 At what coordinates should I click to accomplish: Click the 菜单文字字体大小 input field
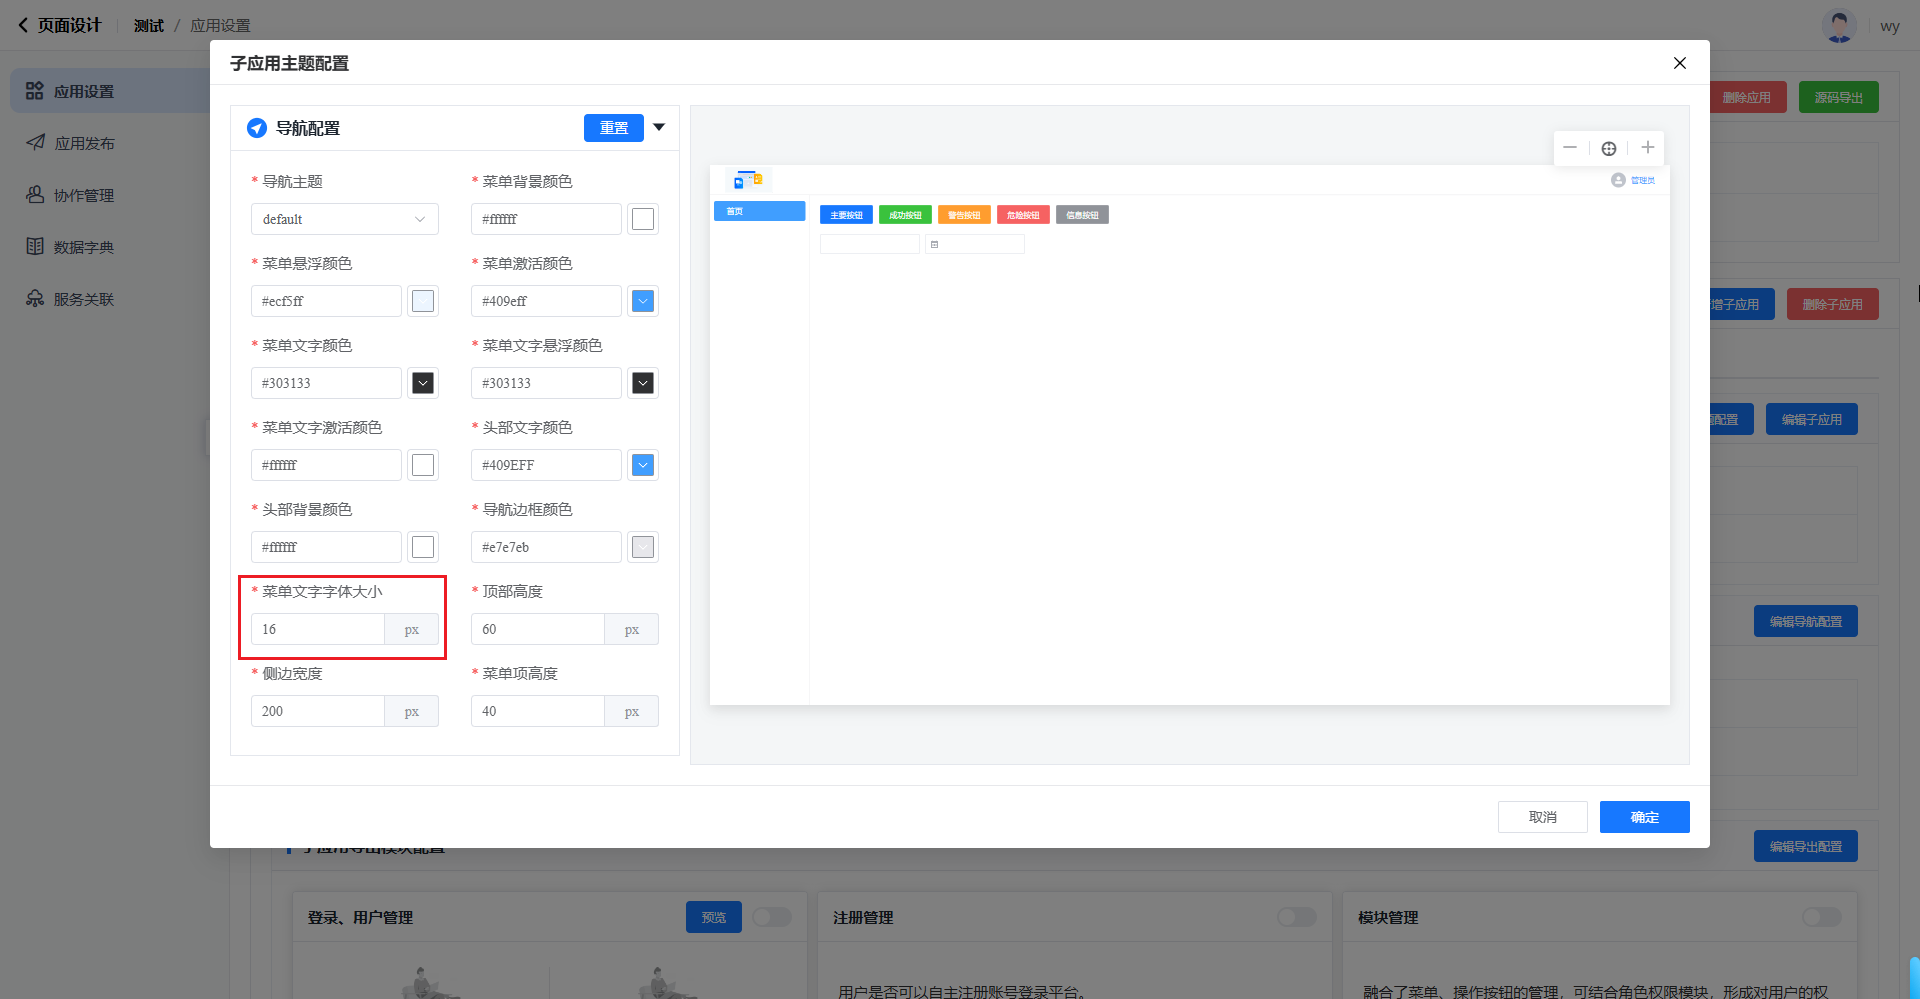point(318,629)
